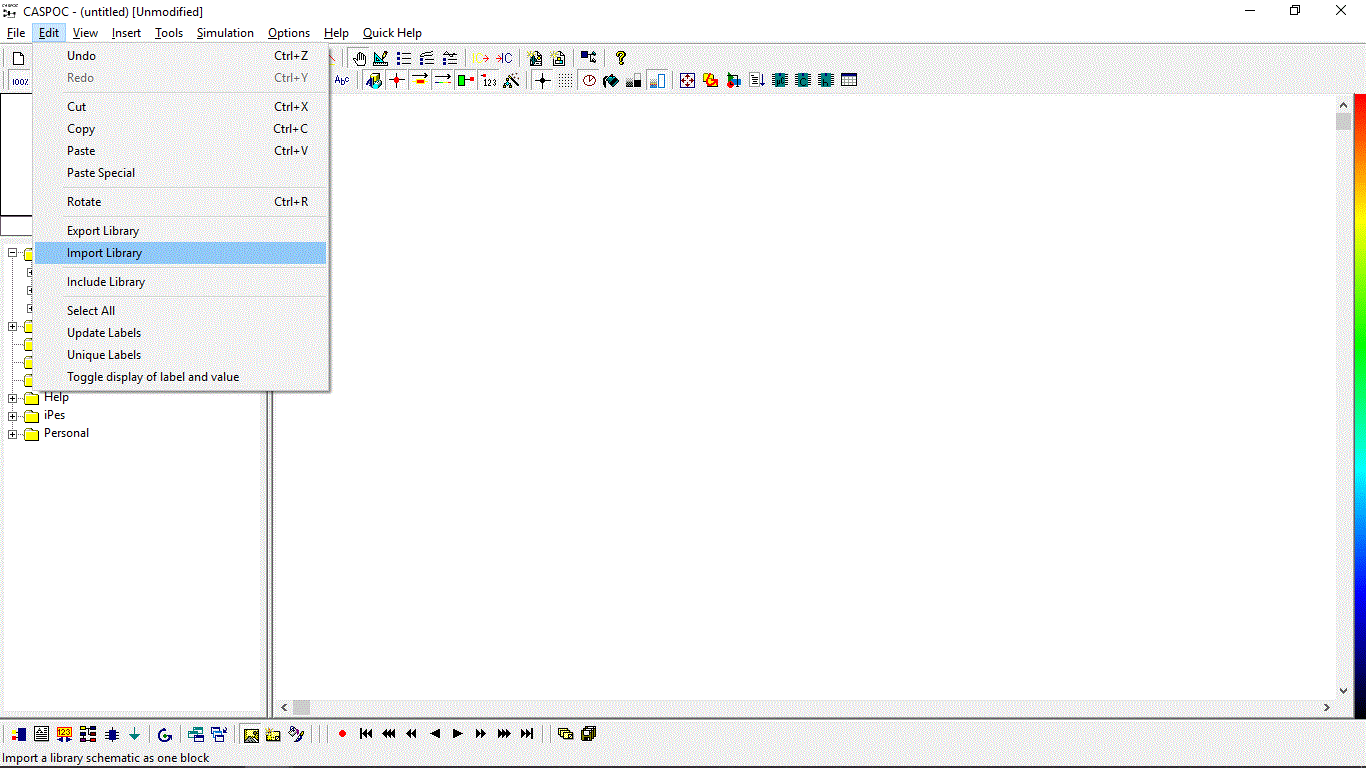Open the File menu

16,33
